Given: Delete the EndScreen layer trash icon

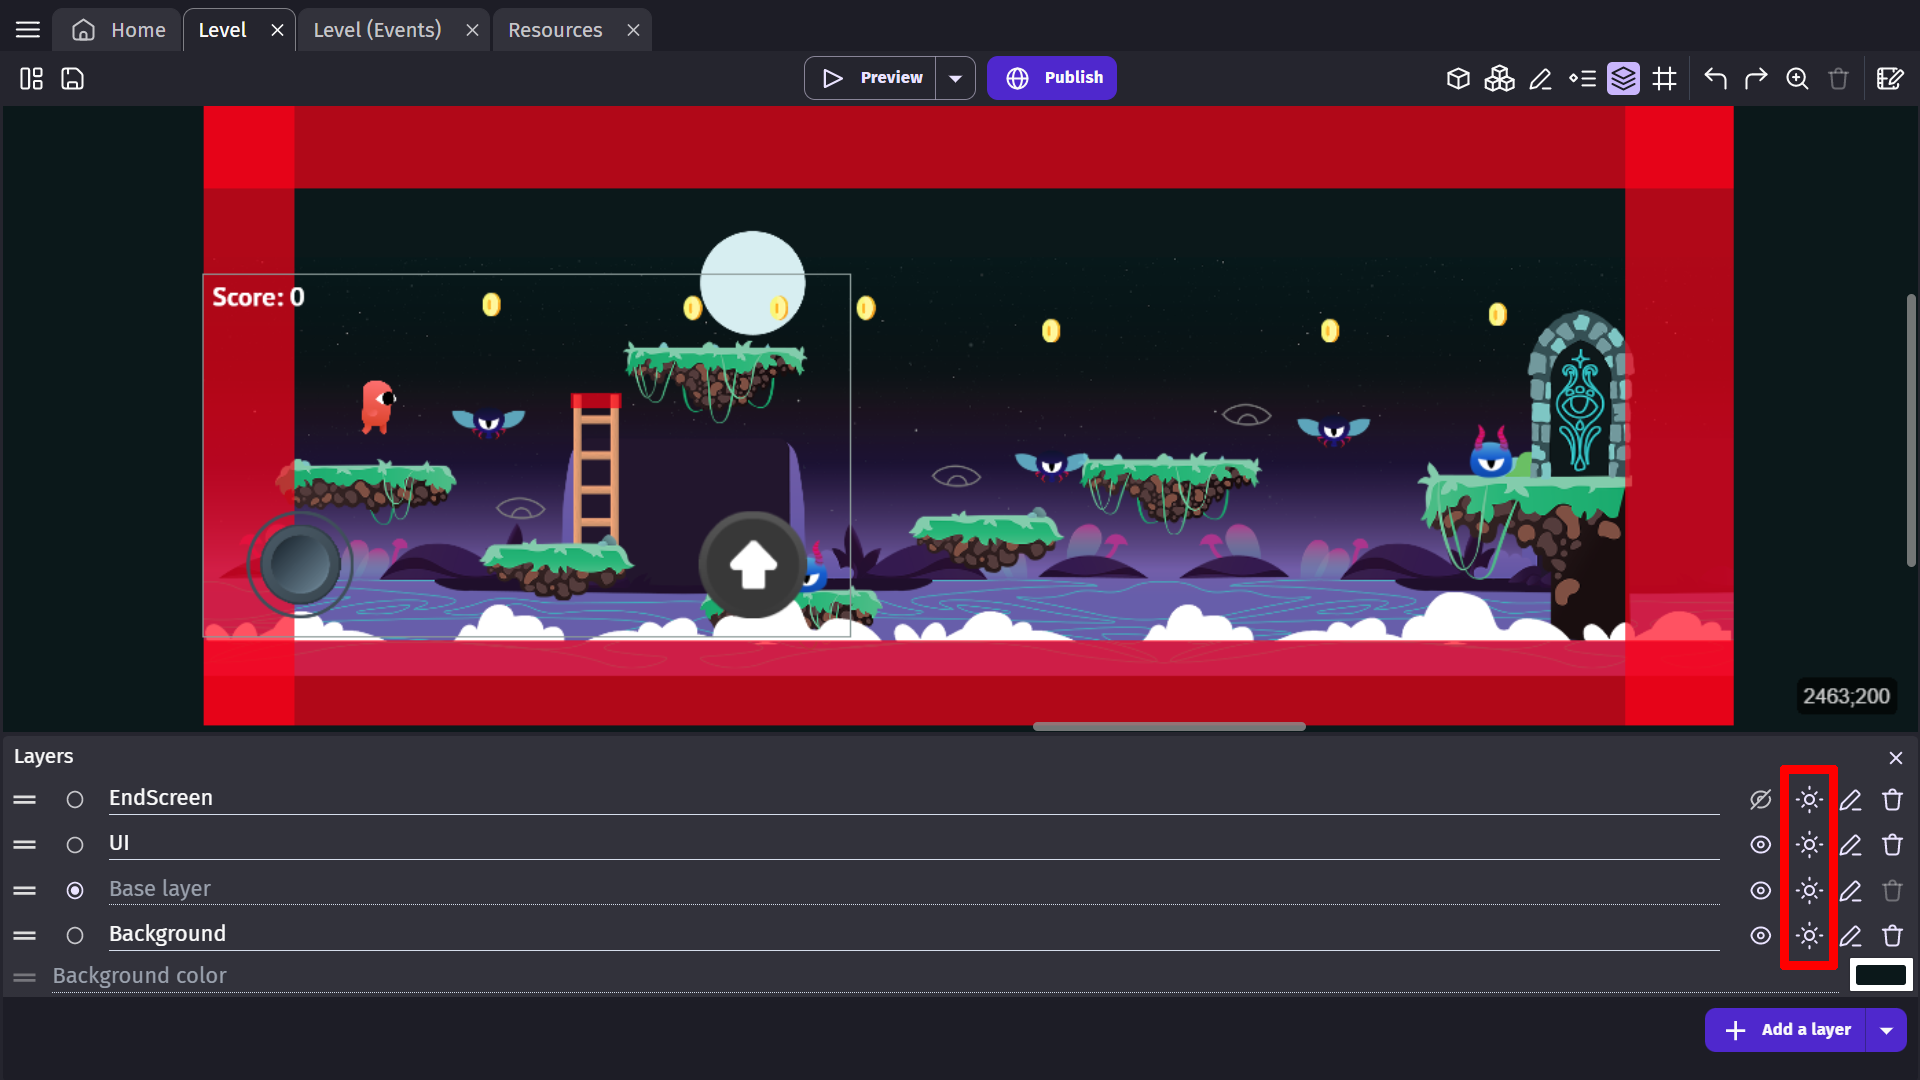Looking at the screenshot, I should (x=1892, y=800).
